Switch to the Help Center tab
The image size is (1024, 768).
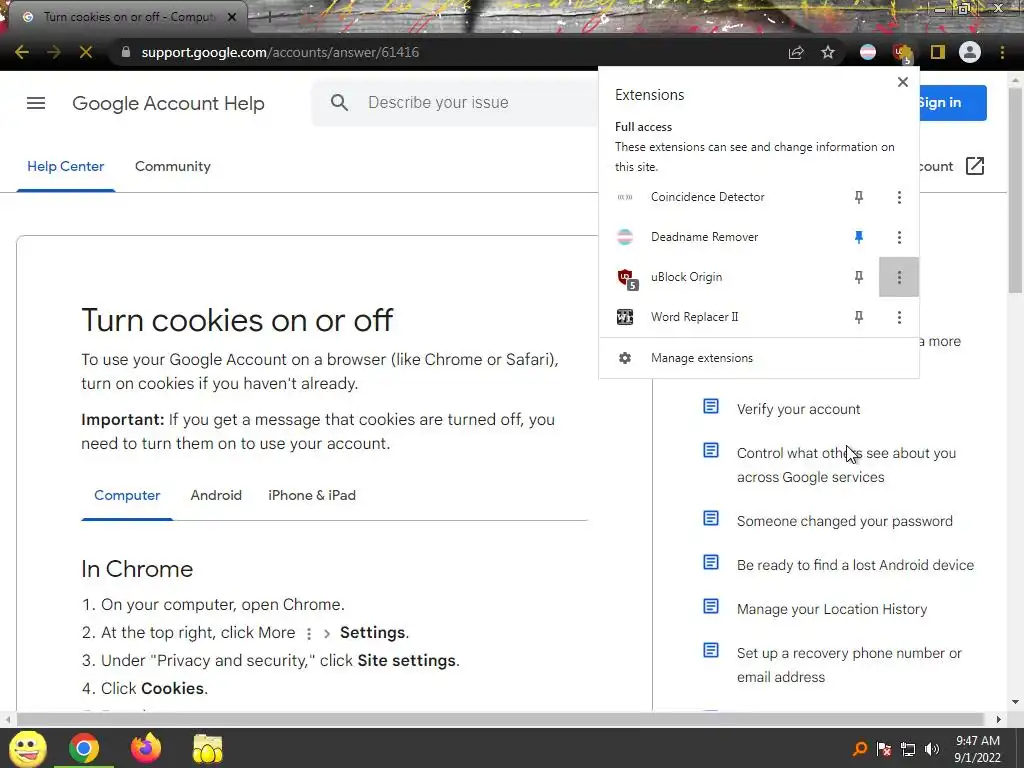coord(65,167)
